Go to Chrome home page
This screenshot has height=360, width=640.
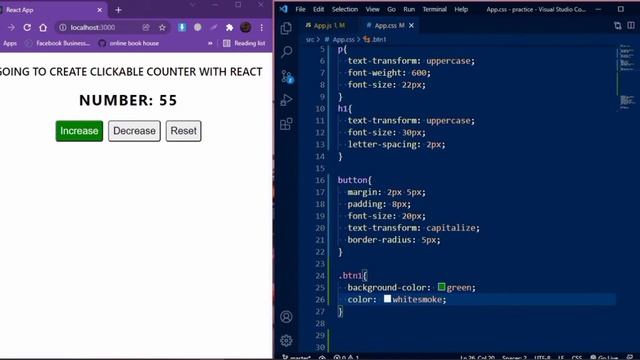[43, 27]
